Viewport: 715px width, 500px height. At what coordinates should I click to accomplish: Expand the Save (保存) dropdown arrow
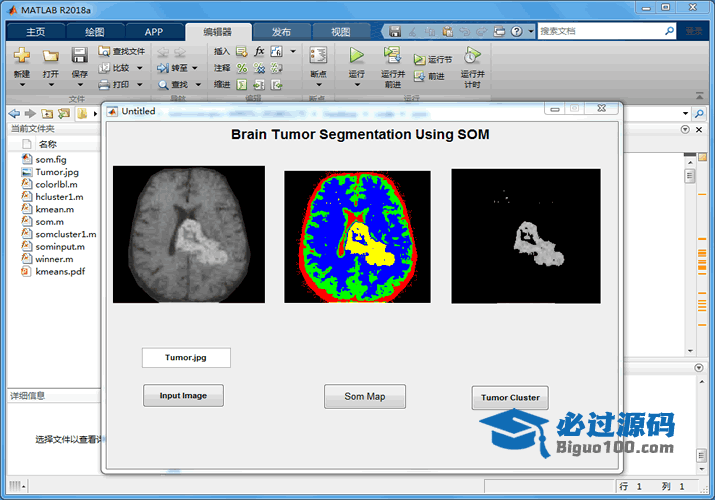80,85
